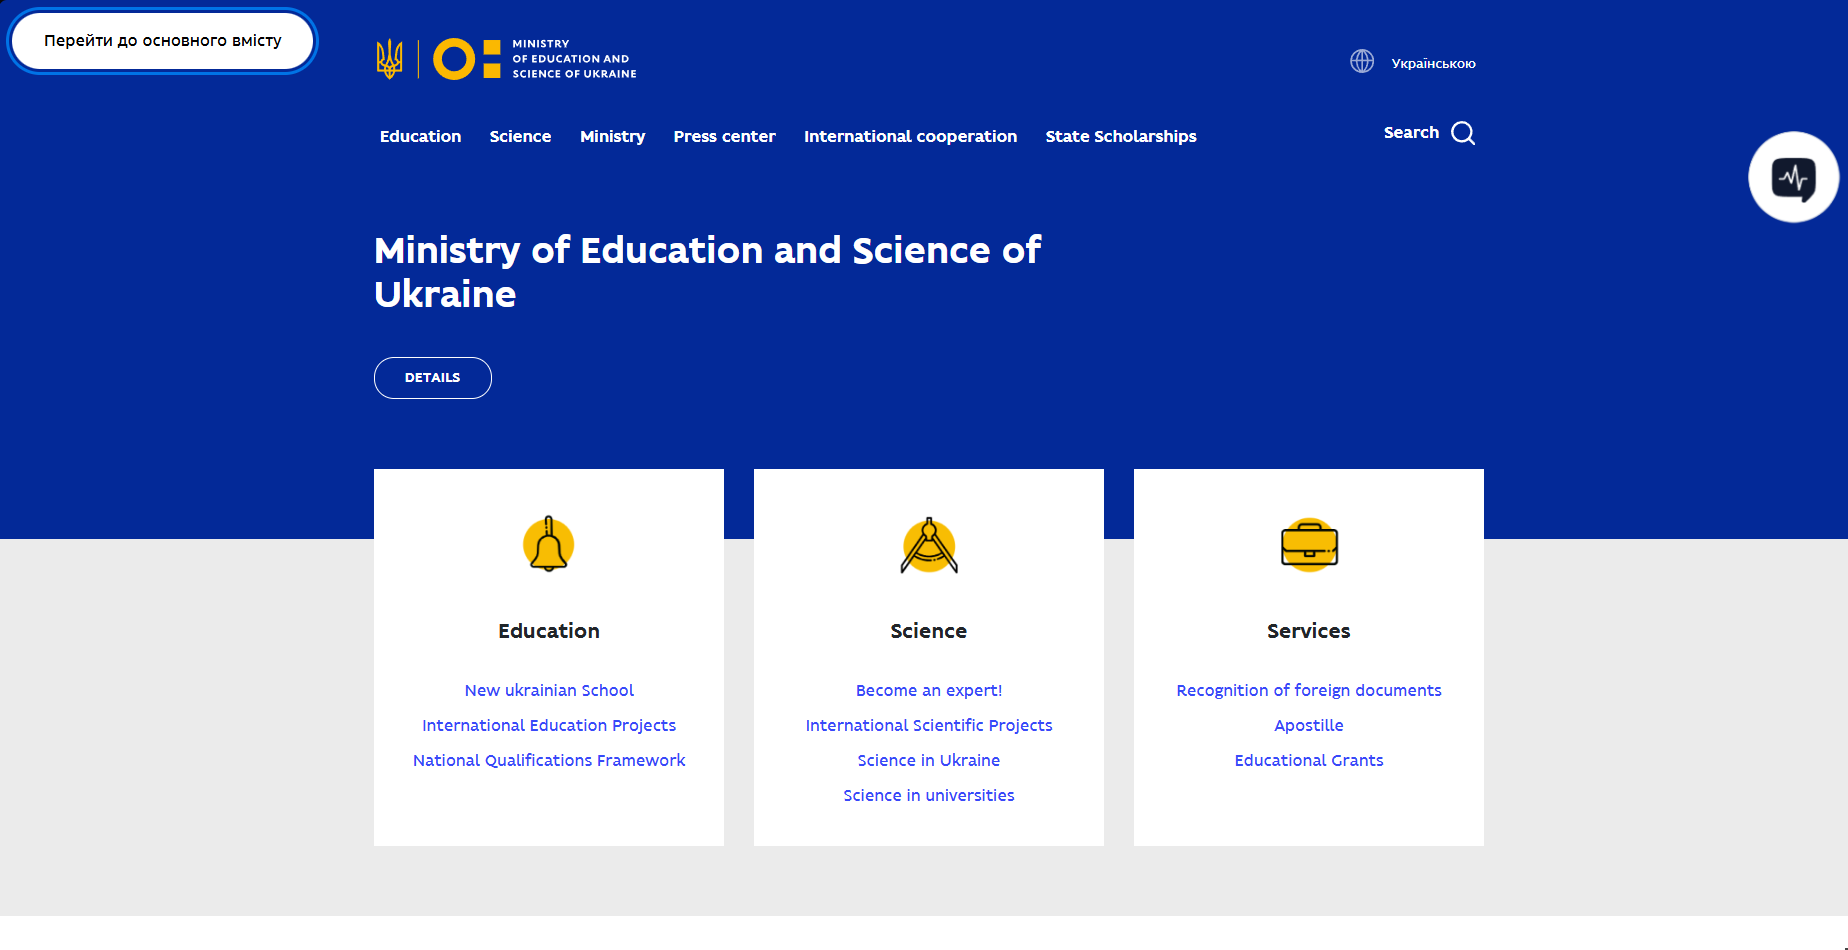The image size is (1848, 950).
Task: Select State Scholarships in navigation
Action: click(1121, 136)
